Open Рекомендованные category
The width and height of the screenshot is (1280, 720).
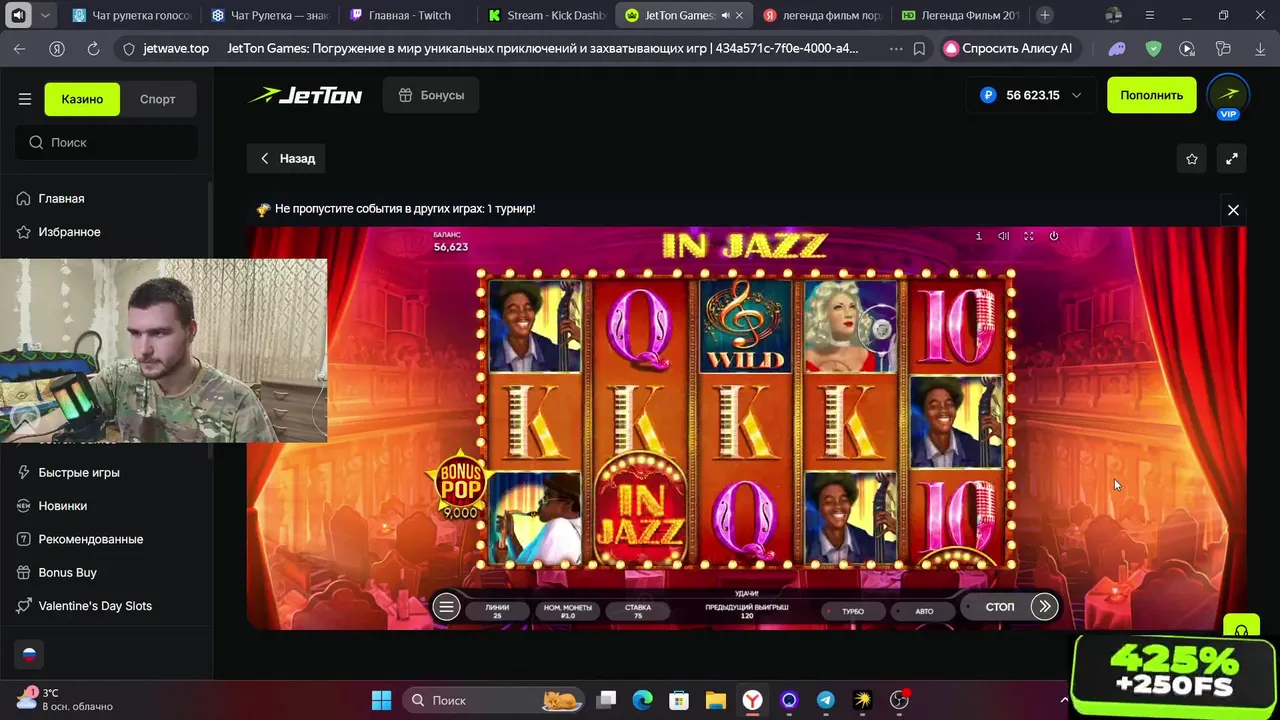pos(90,539)
